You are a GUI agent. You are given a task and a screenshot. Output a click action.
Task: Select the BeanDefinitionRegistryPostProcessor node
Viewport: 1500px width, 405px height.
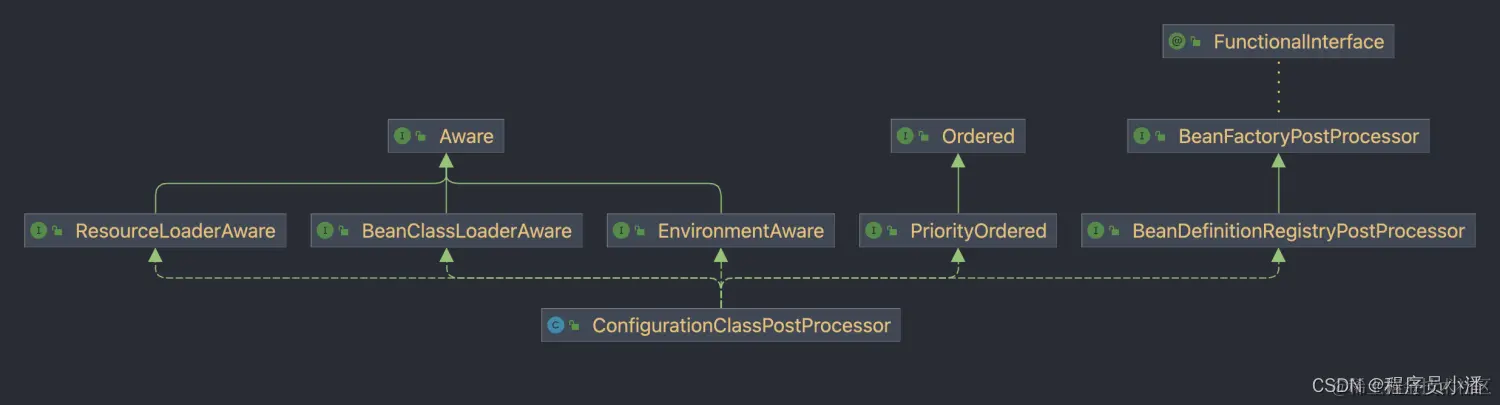[1297, 231]
